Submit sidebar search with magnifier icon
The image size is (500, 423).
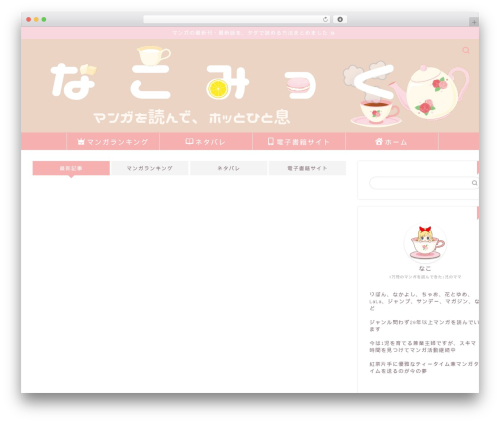(474, 183)
